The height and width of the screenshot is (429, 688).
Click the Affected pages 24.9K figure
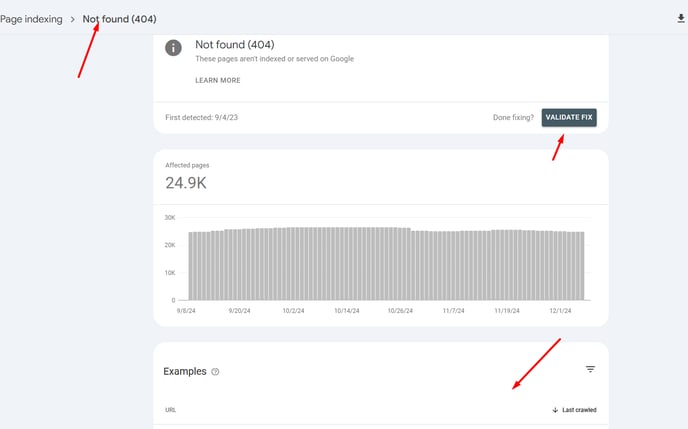[x=186, y=183]
